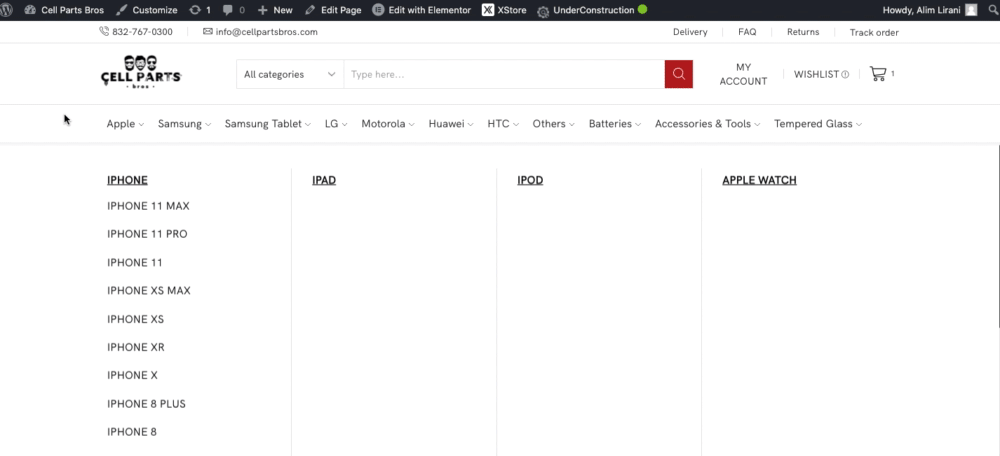Open the Returns link

(803, 32)
